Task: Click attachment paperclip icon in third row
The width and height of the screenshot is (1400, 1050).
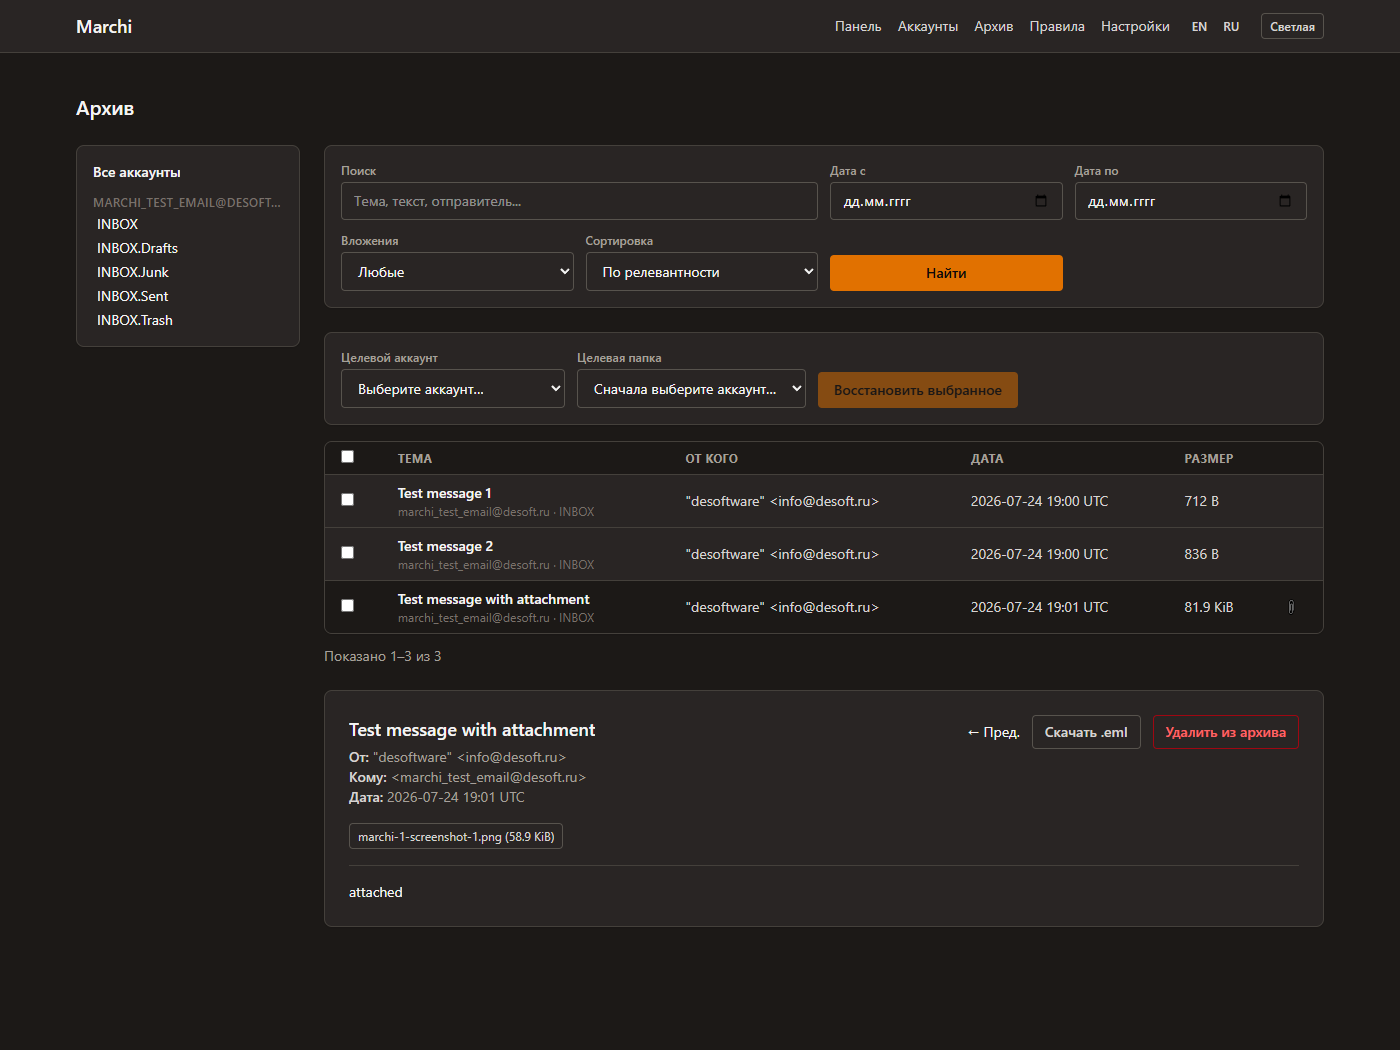Action: (1291, 607)
